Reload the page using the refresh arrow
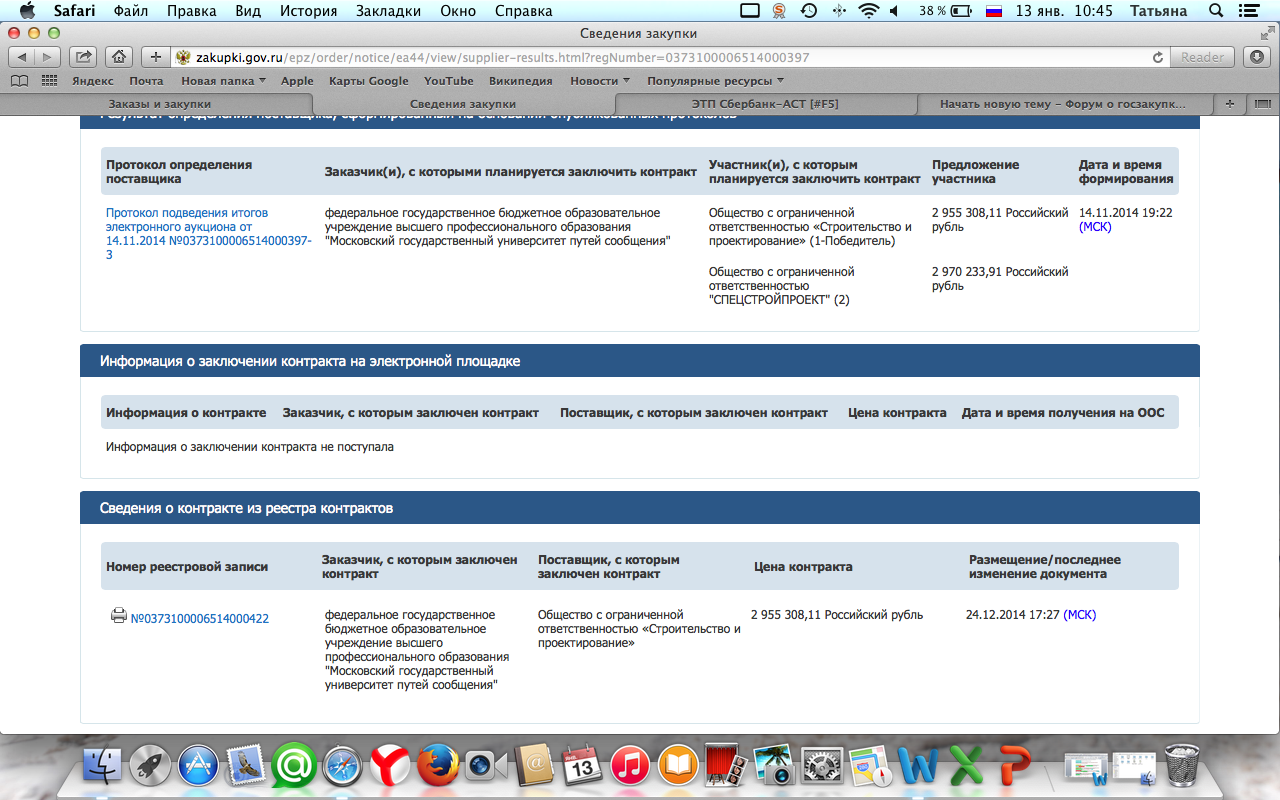 click(x=1158, y=58)
